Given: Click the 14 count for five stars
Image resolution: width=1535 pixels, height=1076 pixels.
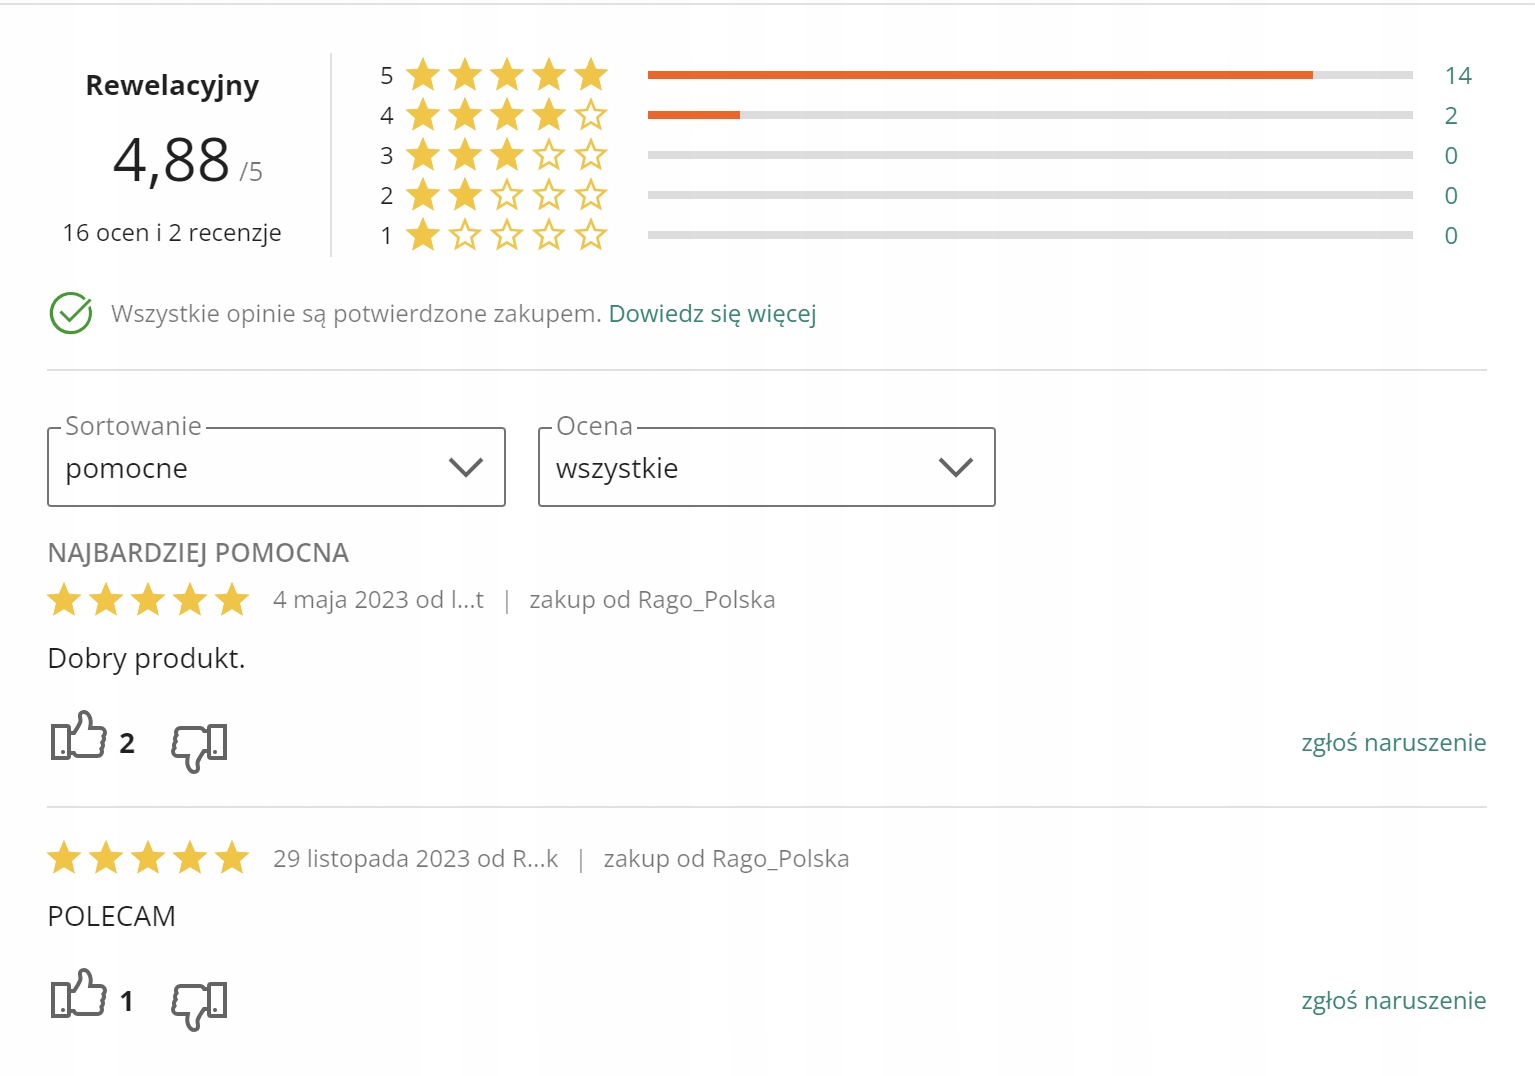Looking at the screenshot, I should (1458, 76).
